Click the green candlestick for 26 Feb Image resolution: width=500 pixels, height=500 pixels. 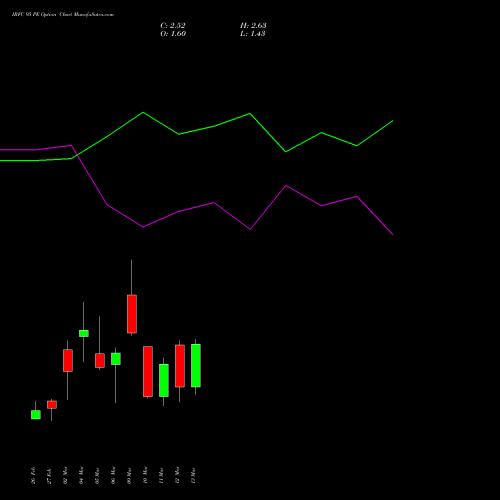36,415
